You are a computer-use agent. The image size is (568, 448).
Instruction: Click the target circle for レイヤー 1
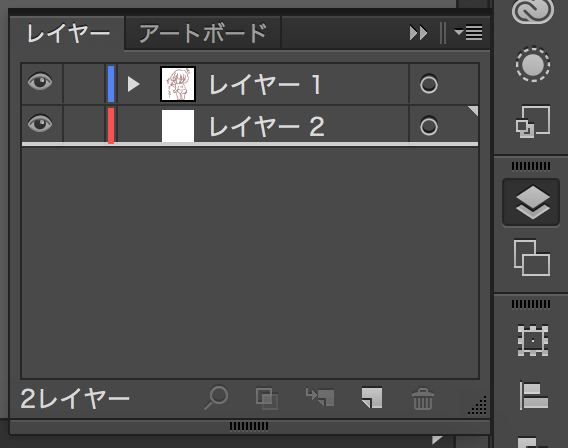click(x=429, y=84)
